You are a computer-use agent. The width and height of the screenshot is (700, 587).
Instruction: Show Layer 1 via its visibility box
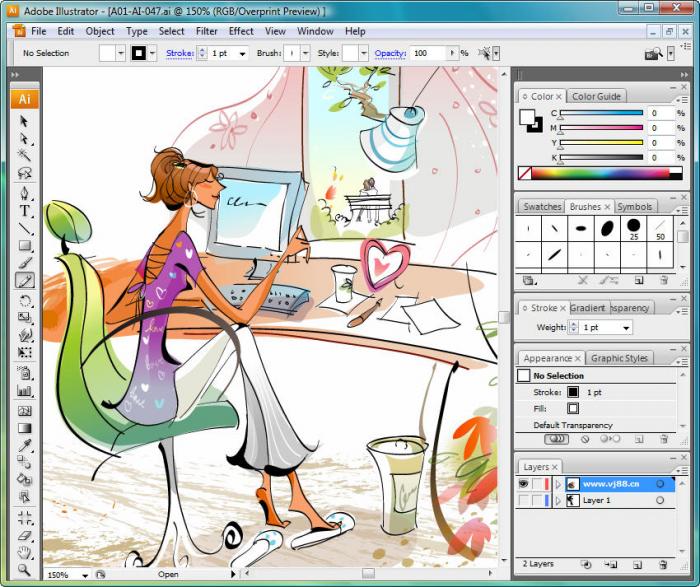point(524,500)
